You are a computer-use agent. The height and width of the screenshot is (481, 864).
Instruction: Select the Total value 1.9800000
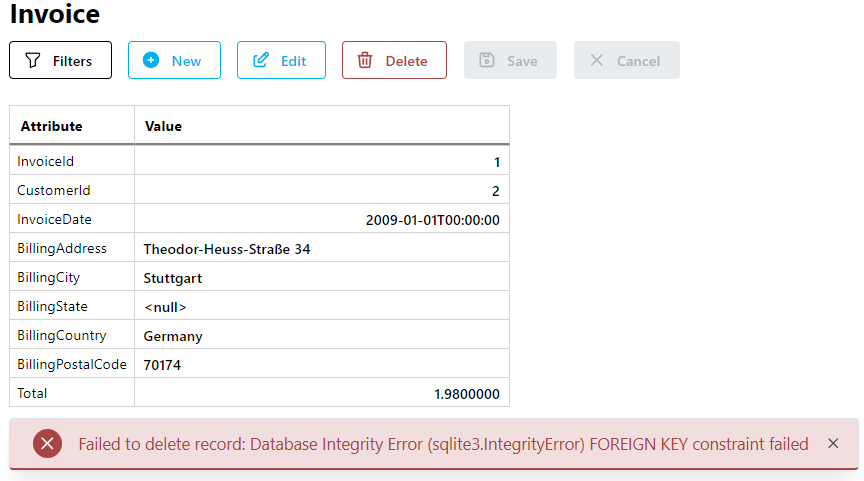467,394
